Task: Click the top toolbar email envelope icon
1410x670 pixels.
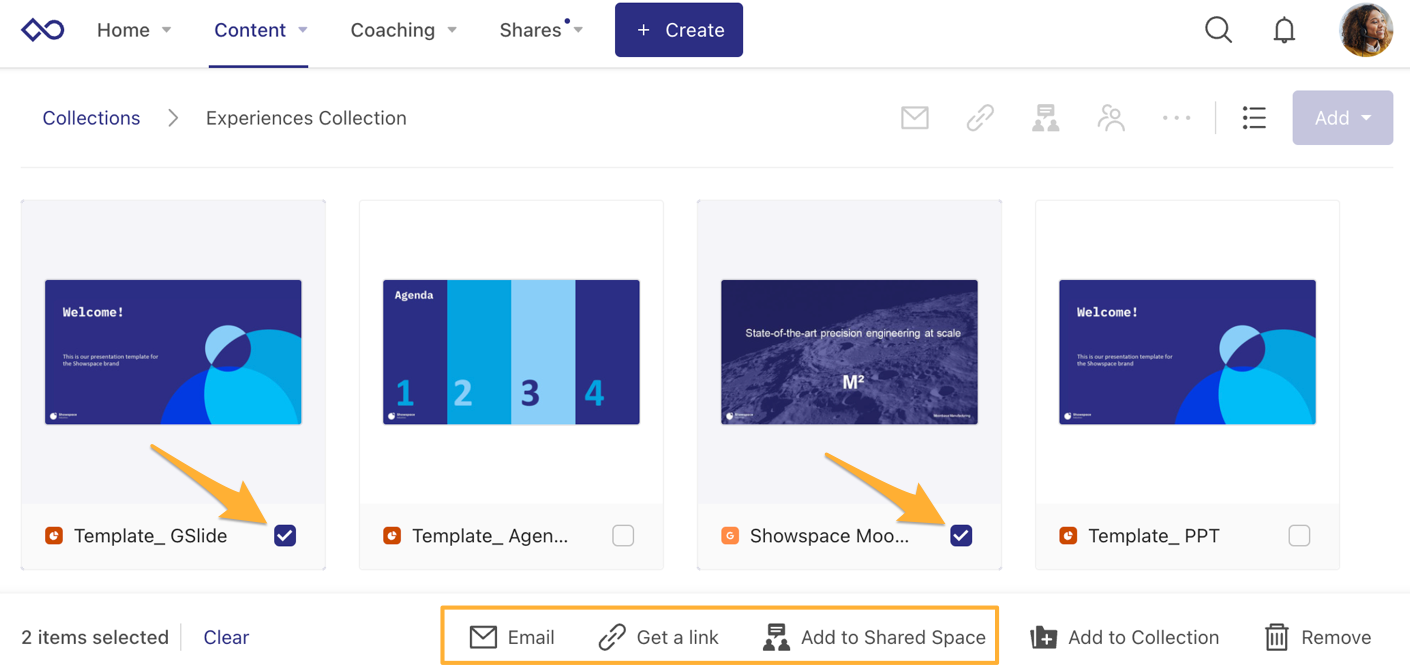Action: pyautogui.click(x=914, y=118)
